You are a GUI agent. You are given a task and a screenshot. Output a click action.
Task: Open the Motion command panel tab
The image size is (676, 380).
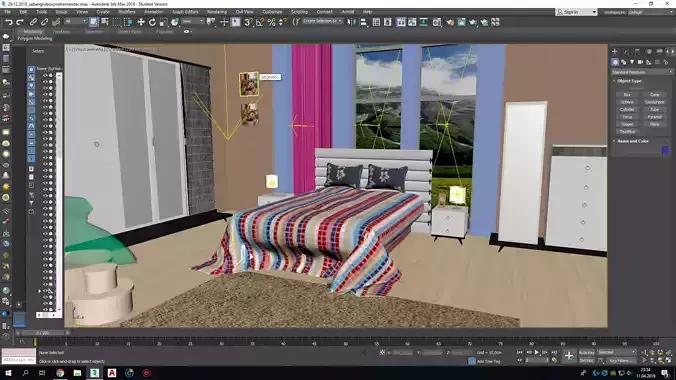pyautogui.click(x=649, y=51)
